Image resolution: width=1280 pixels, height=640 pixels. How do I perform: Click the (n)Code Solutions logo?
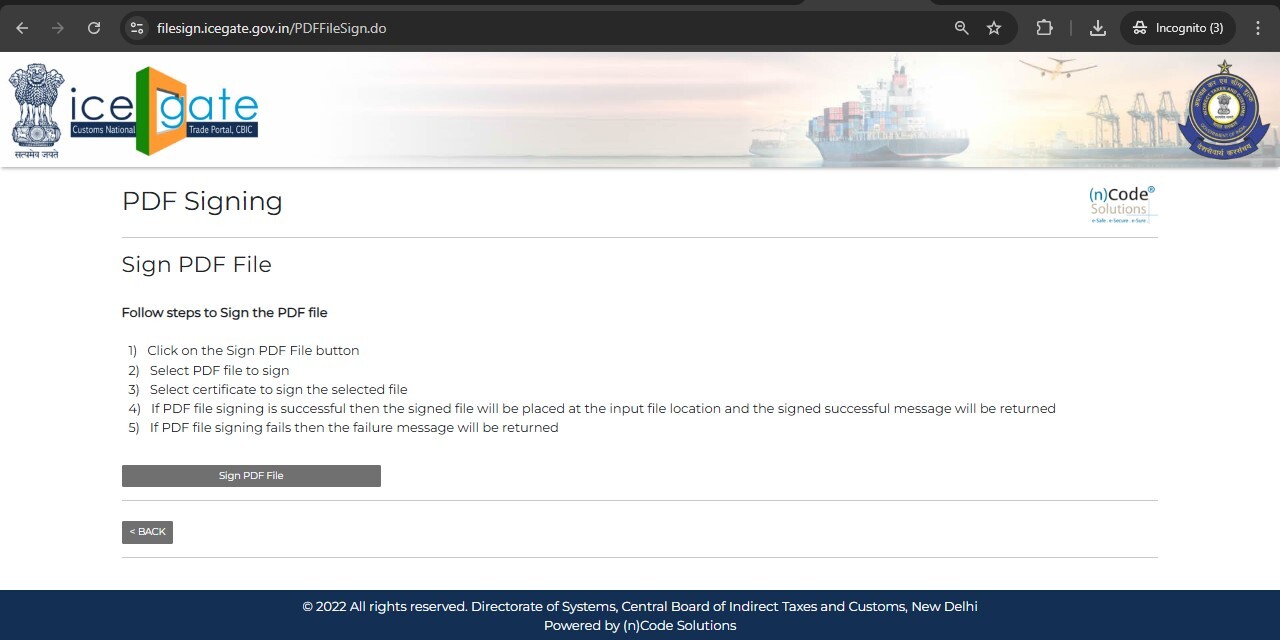pyautogui.click(x=1122, y=203)
